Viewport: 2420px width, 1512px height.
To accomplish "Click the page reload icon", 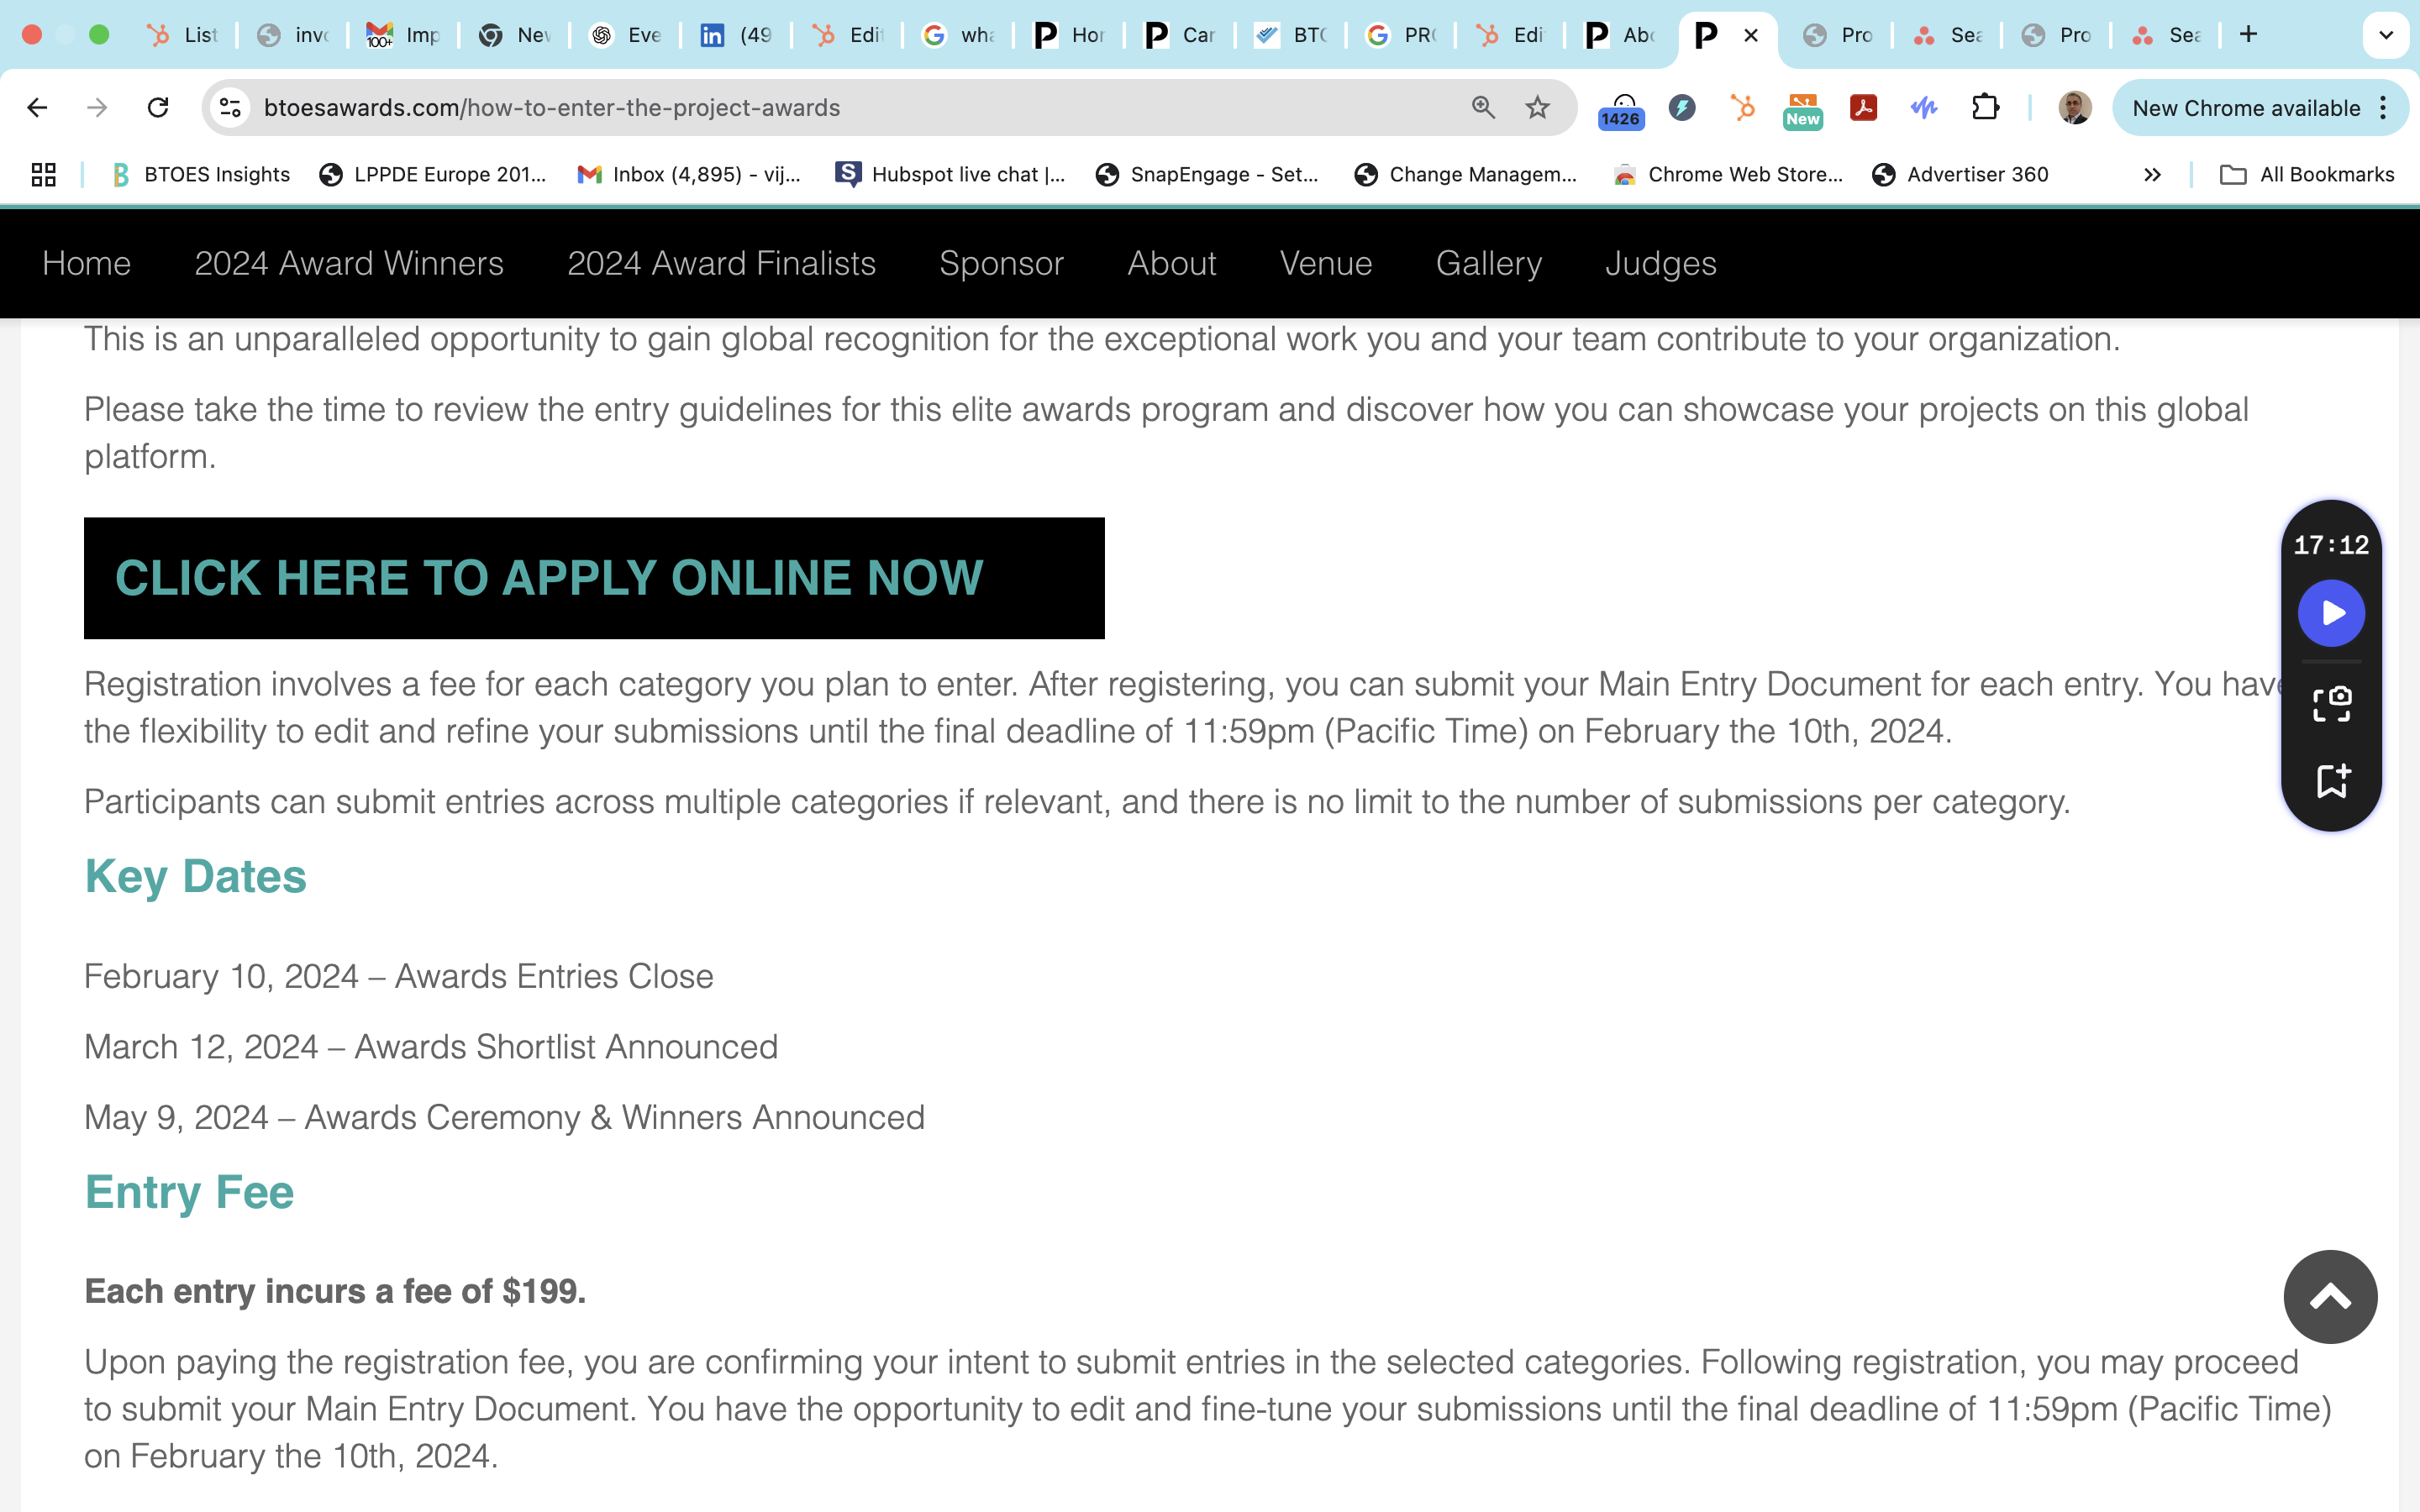I will (x=158, y=107).
